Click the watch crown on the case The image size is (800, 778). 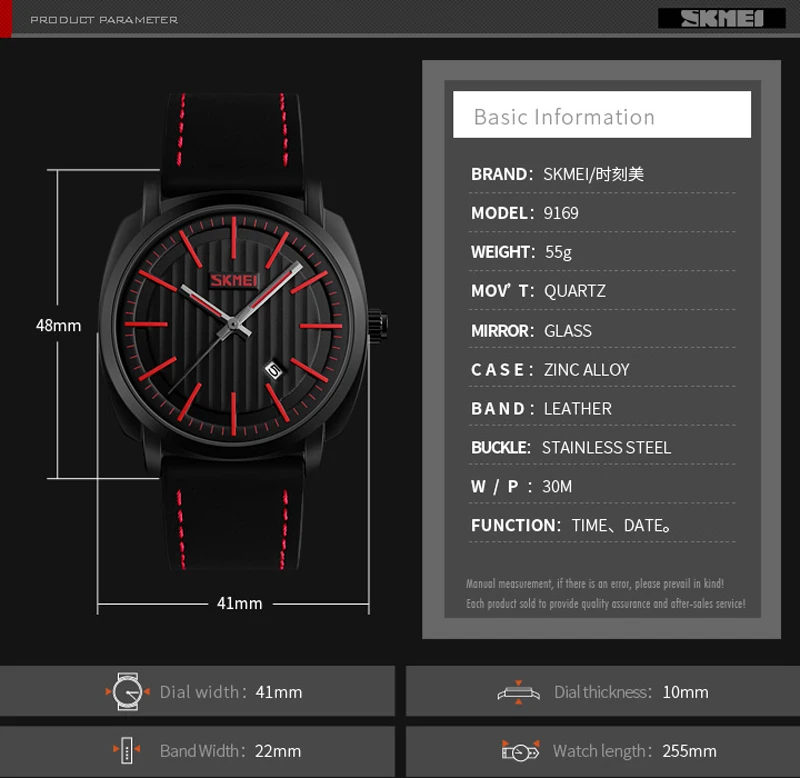[378, 325]
